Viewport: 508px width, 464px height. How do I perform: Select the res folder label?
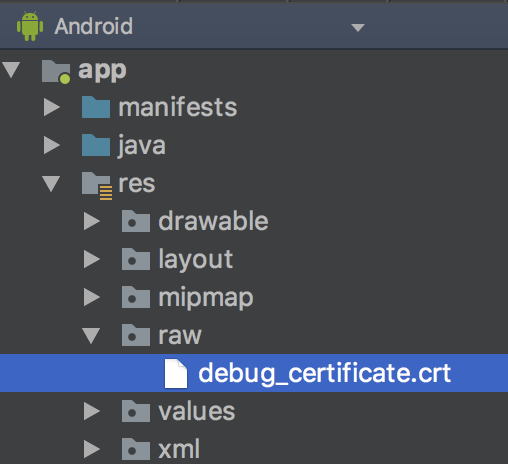(137, 183)
